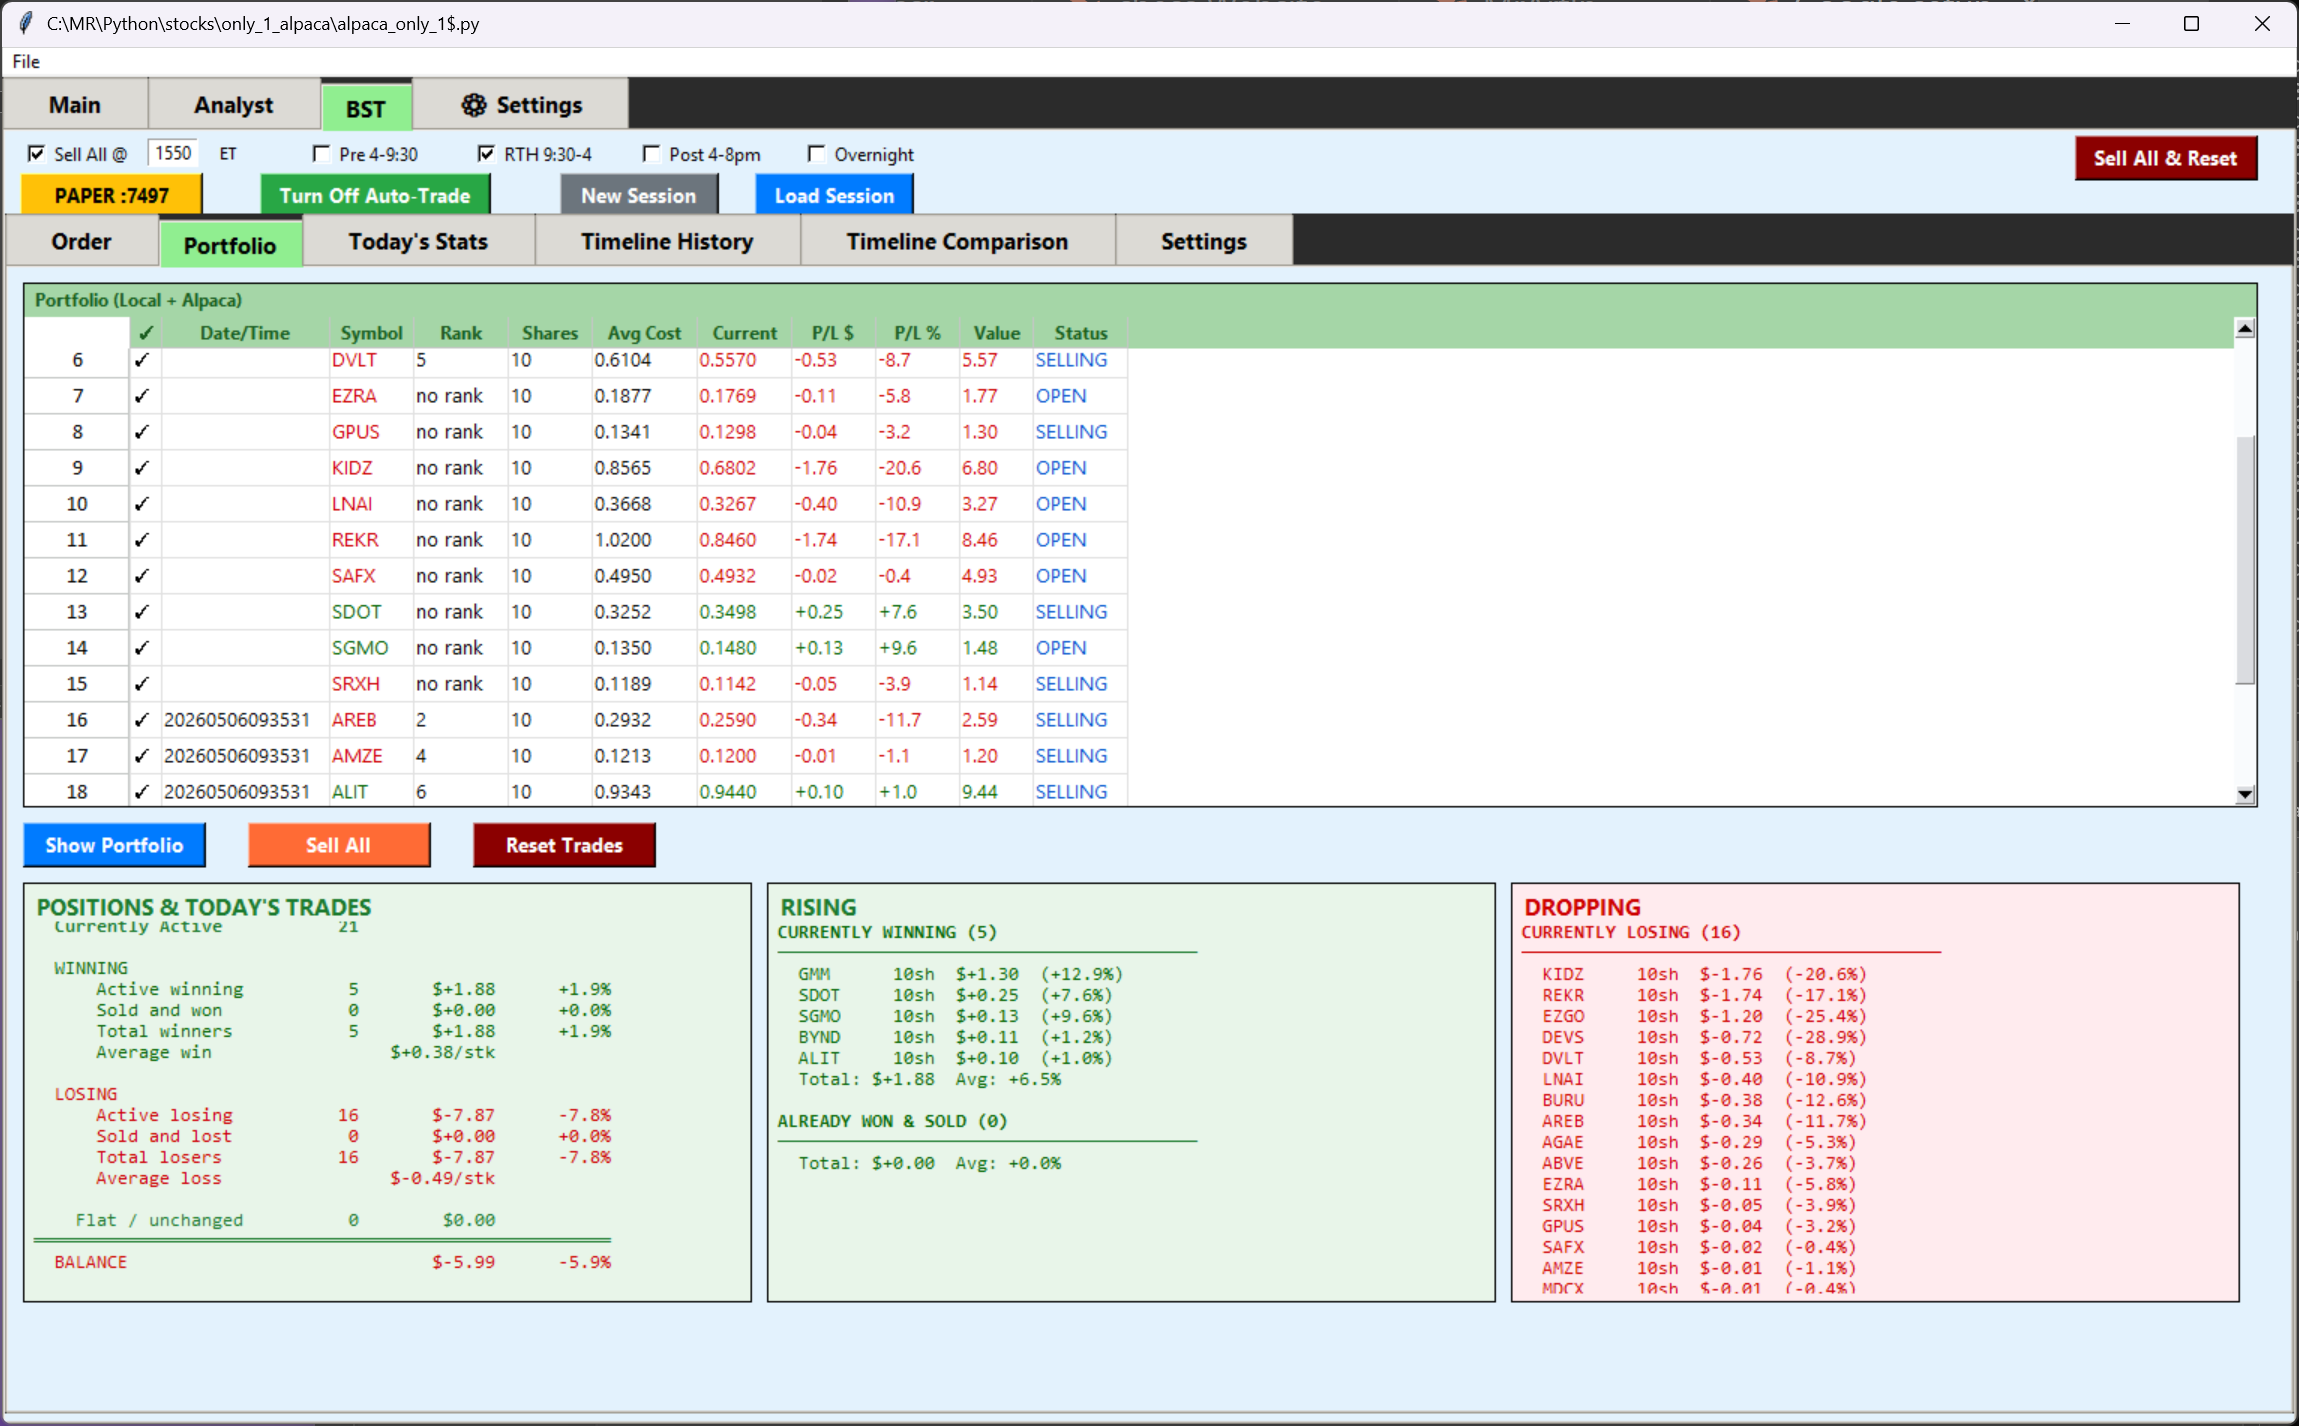This screenshot has width=2299, height=1426.
Task: Open the Order sub-tab
Action: [x=82, y=241]
